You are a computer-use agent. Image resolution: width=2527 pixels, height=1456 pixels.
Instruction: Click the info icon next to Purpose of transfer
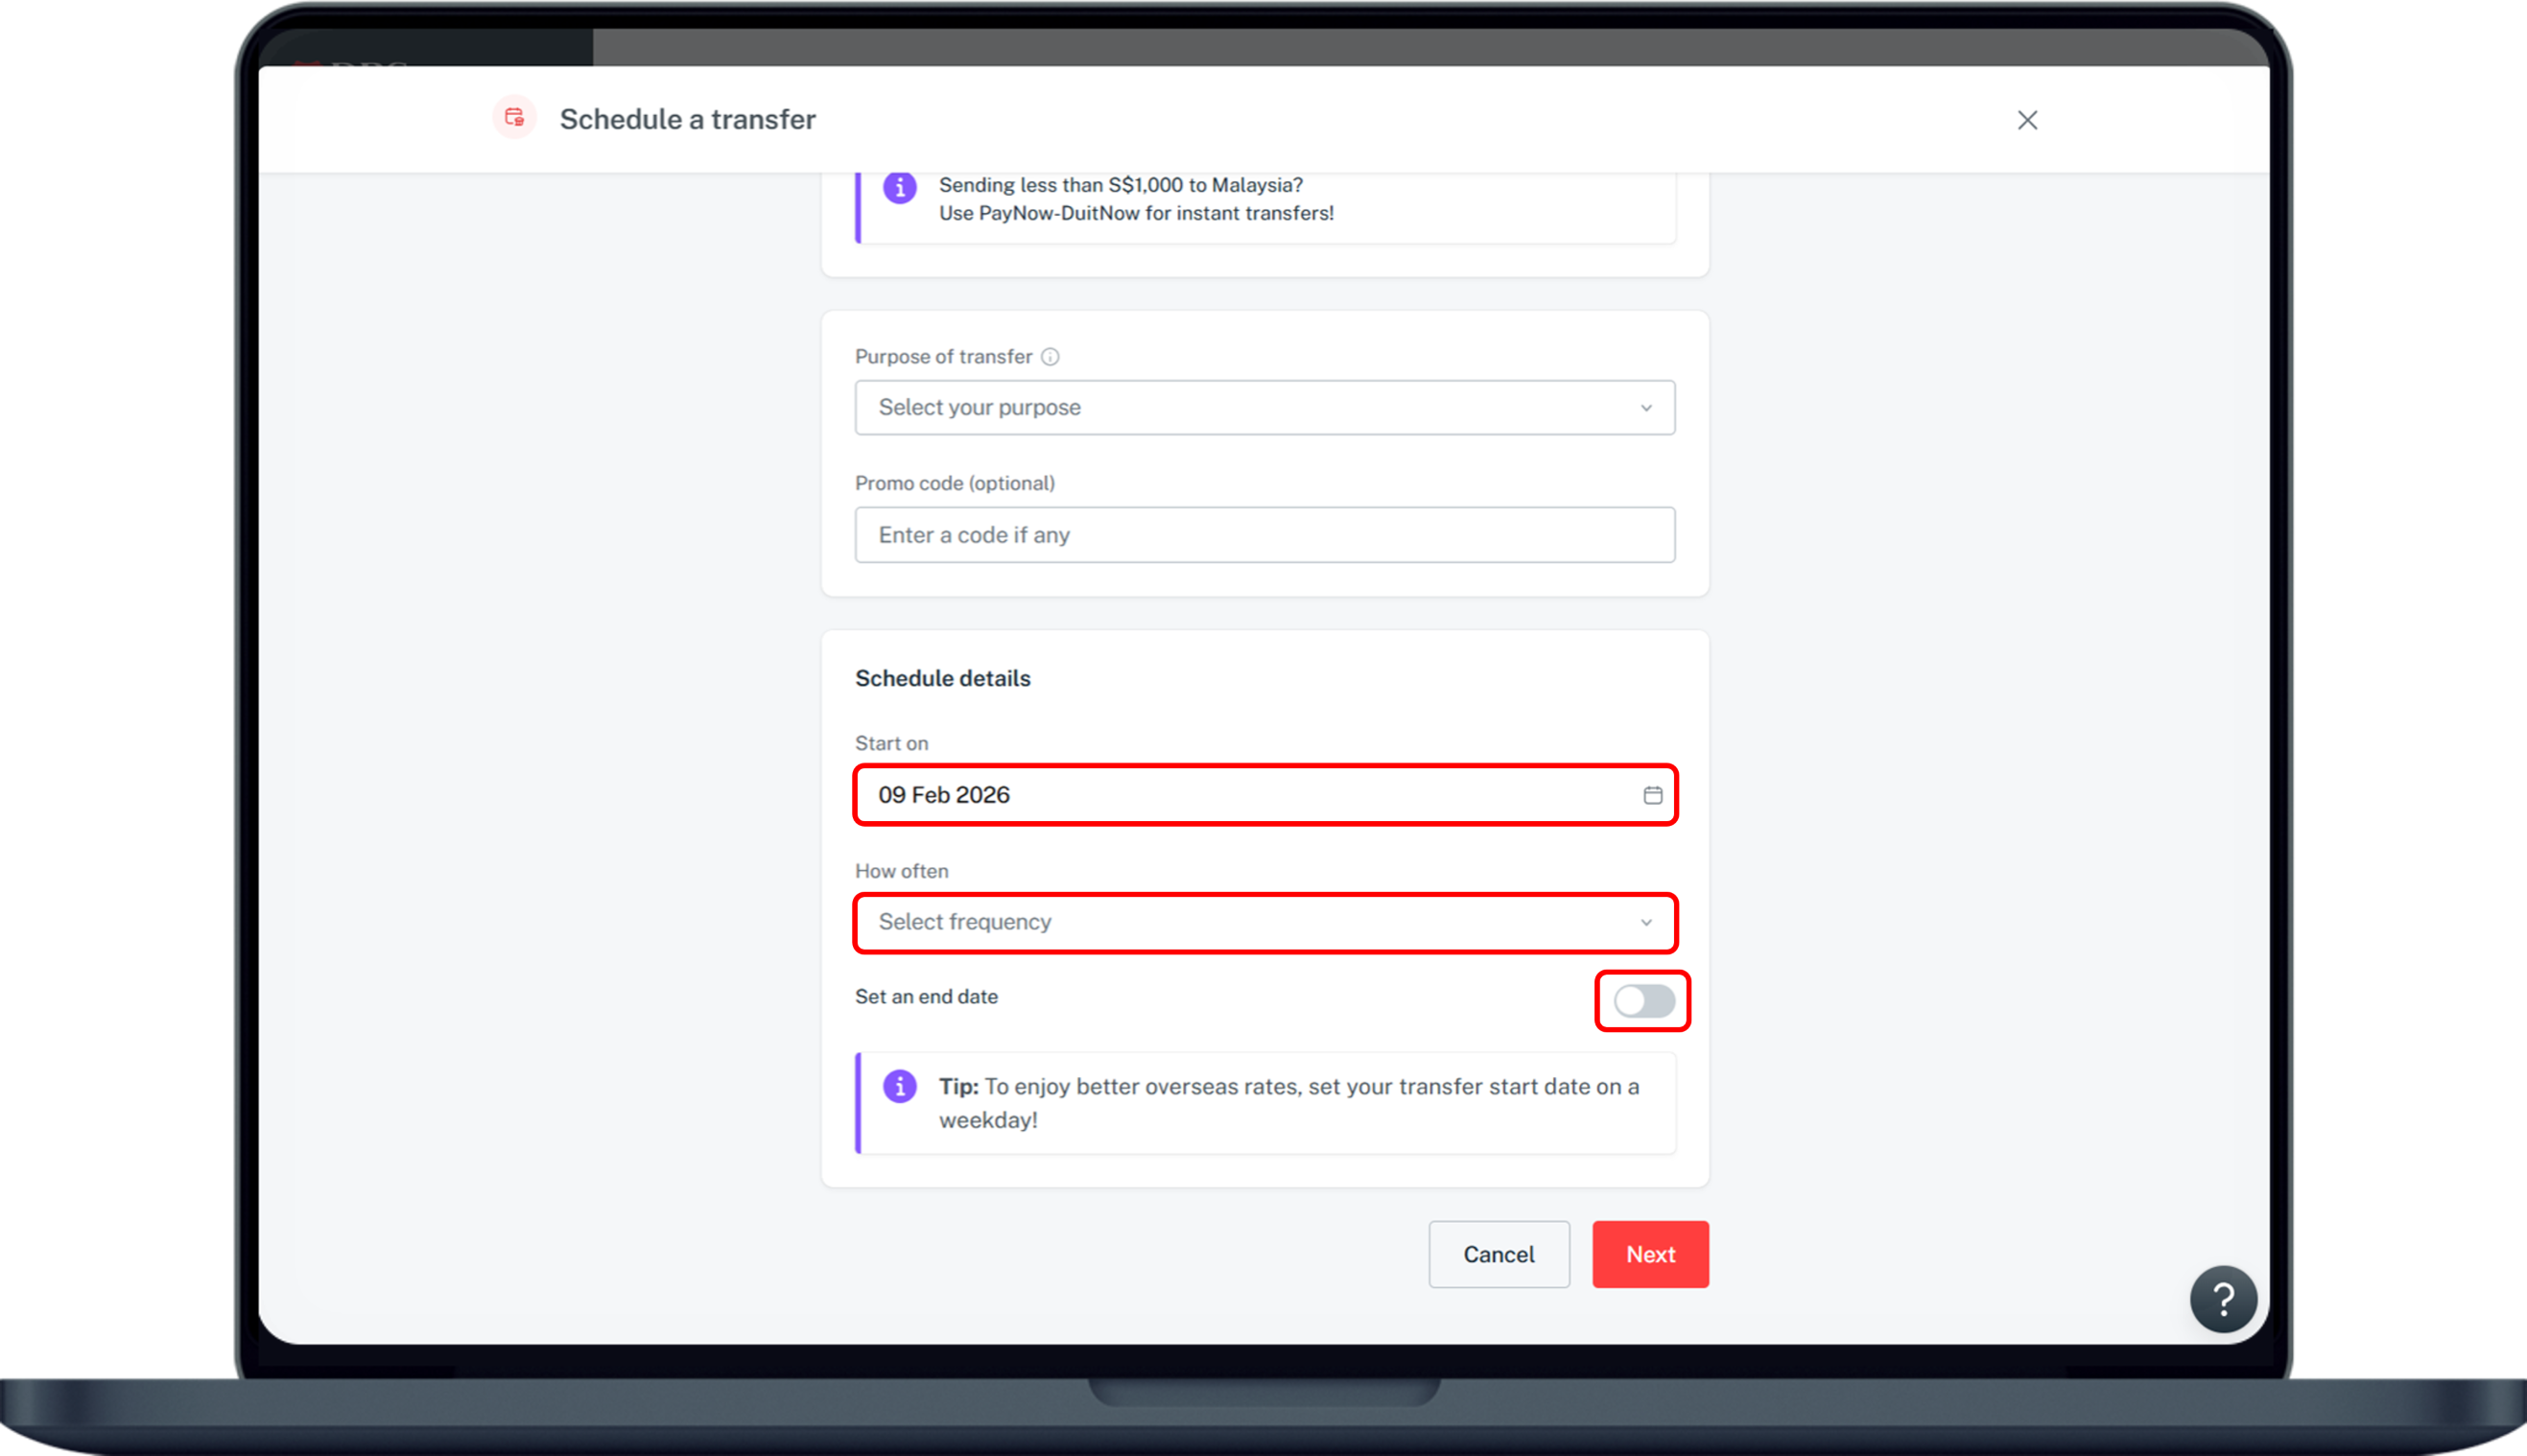(1049, 357)
